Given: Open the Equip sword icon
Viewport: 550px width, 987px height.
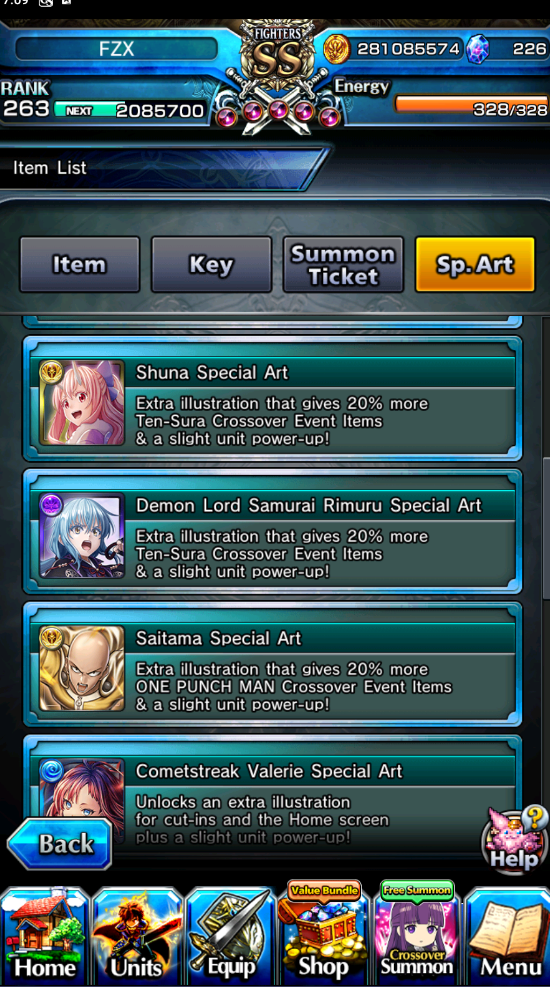Looking at the screenshot, I should (230, 935).
